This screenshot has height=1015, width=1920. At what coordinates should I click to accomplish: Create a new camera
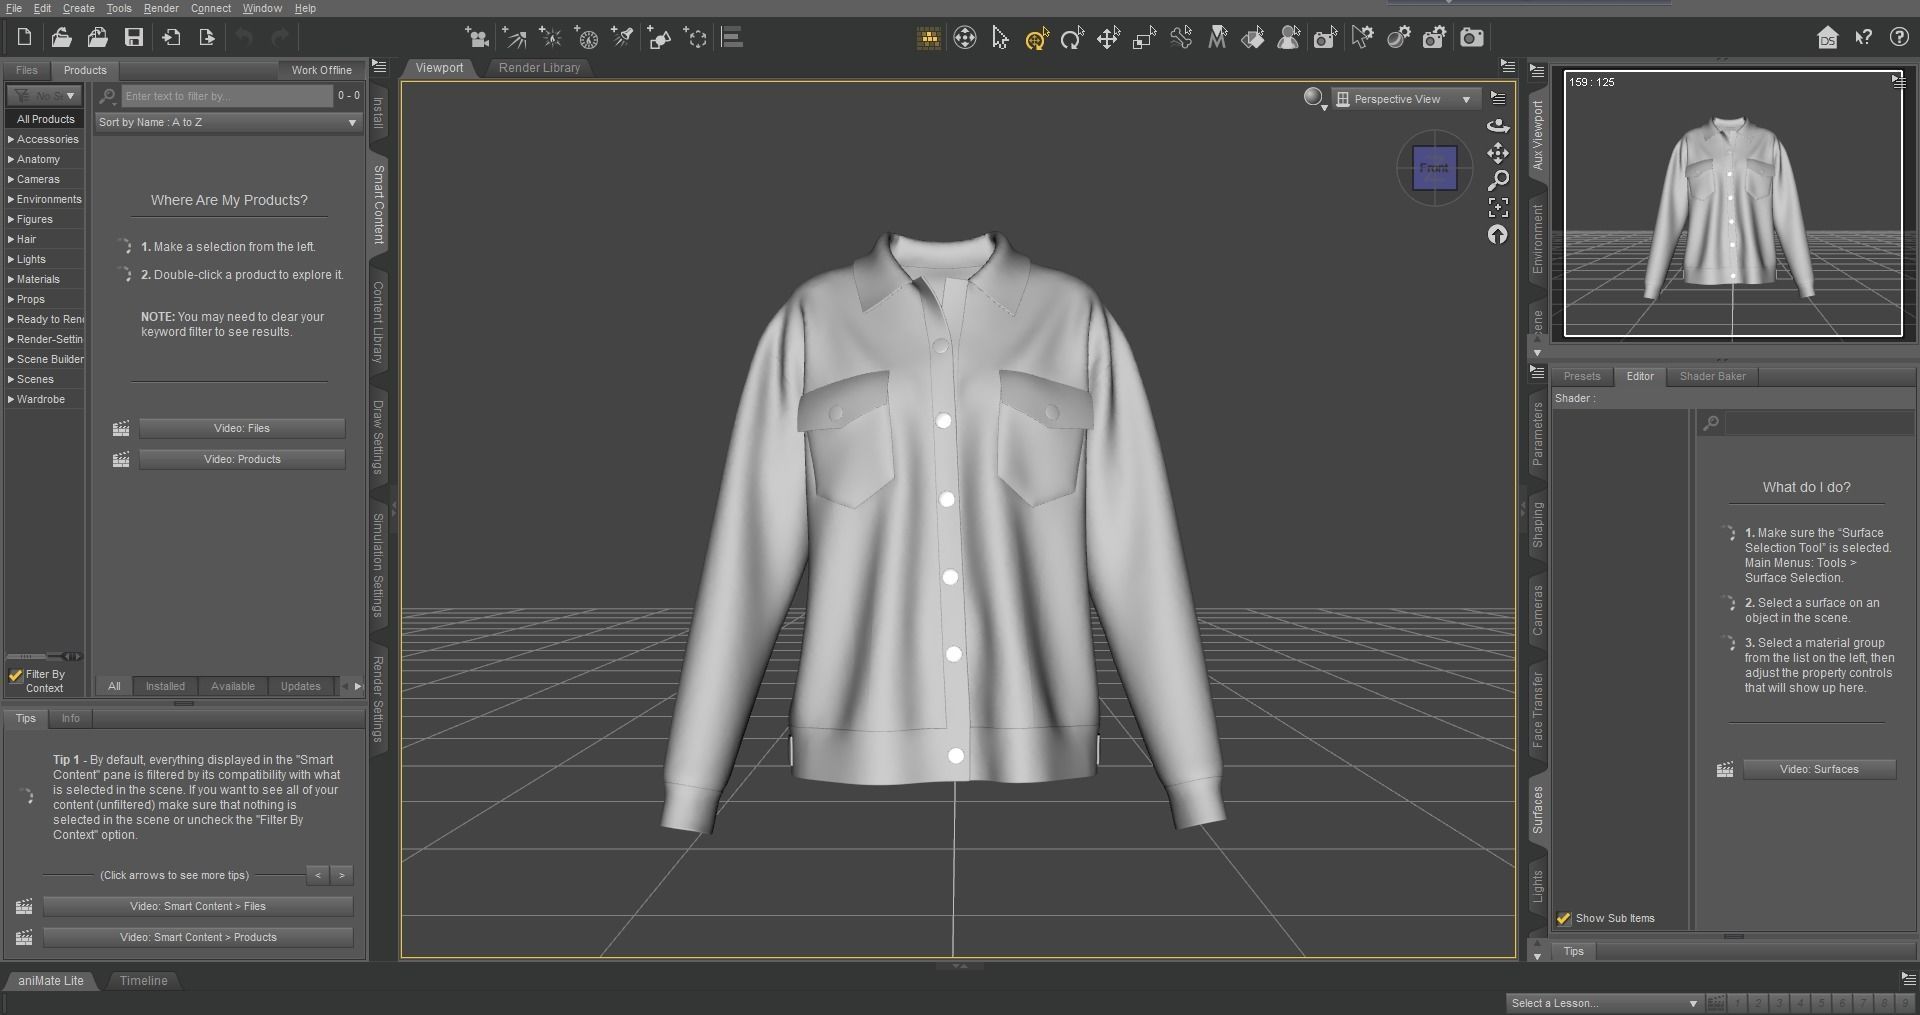tap(478, 38)
